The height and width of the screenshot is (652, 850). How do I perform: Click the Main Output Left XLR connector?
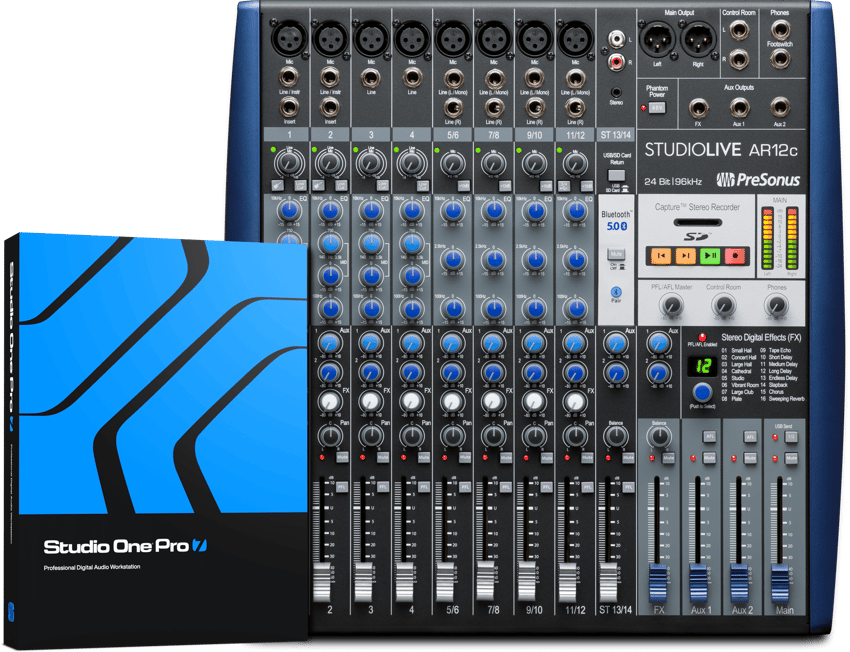(x=657, y=39)
